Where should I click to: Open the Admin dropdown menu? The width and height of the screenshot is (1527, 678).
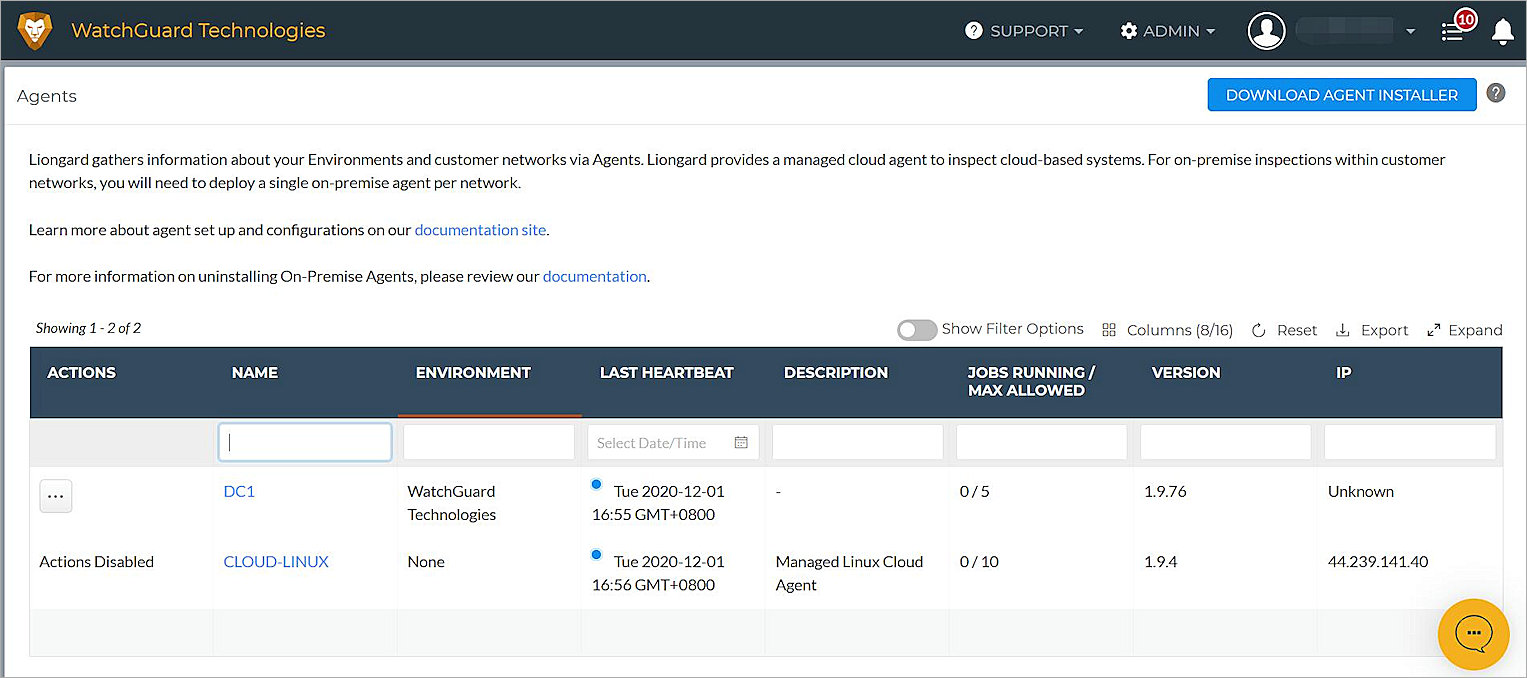[1168, 31]
